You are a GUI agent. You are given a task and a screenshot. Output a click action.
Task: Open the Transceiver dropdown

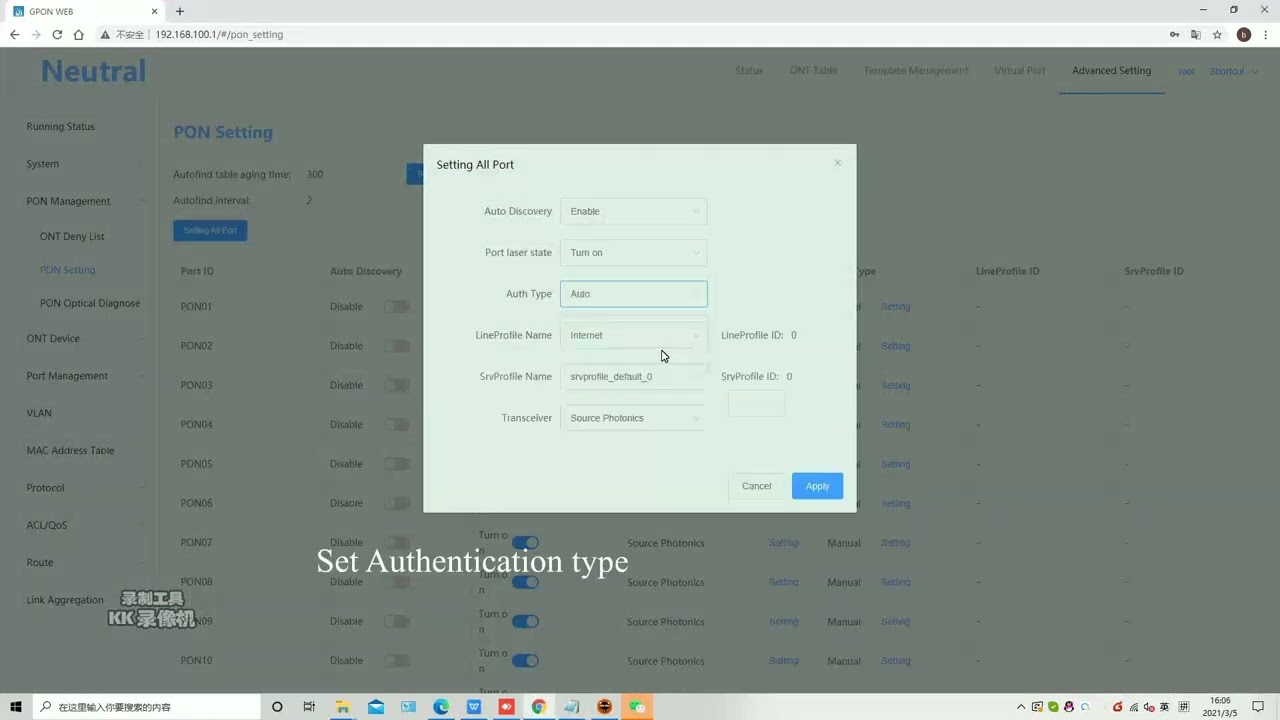click(634, 418)
